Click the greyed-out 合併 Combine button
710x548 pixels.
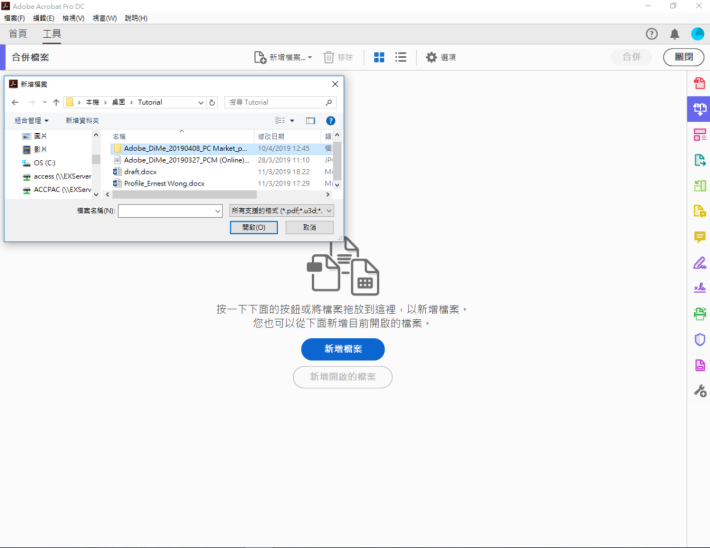pyautogui.click(x=631, y=57)
